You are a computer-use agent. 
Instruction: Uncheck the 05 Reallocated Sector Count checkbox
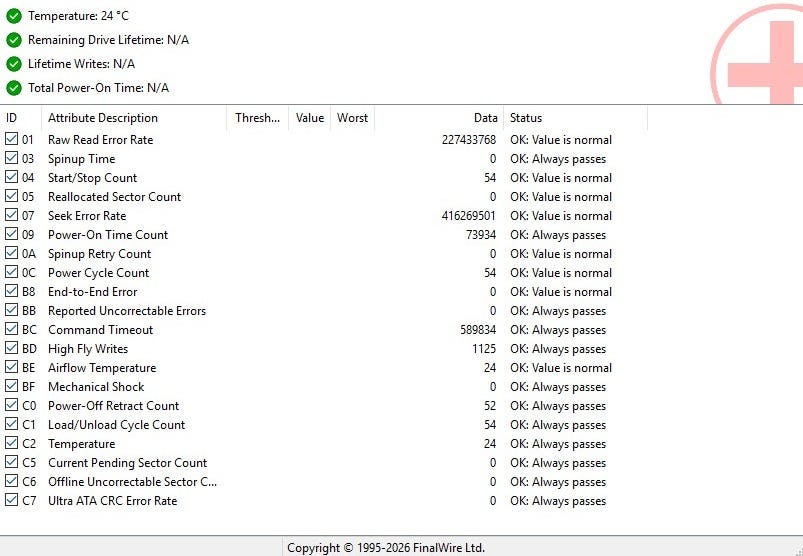11,196
